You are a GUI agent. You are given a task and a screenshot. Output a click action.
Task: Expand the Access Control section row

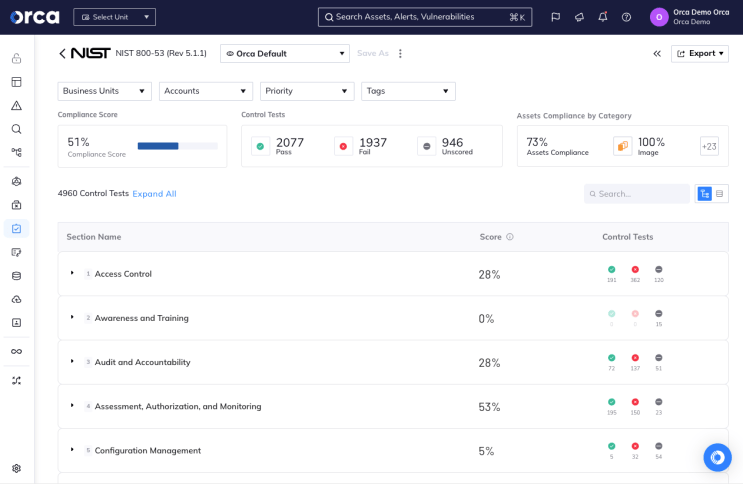tap(72, 273)
